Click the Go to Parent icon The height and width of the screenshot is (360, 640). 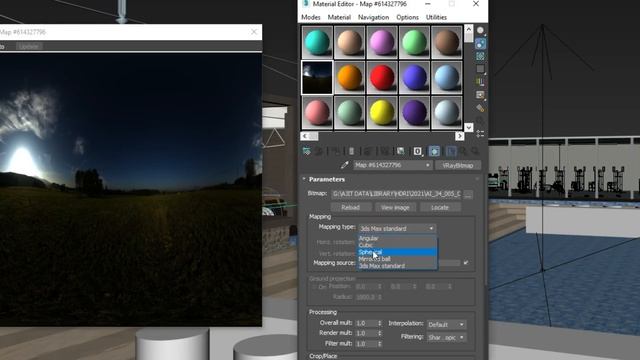coord(463,151)
